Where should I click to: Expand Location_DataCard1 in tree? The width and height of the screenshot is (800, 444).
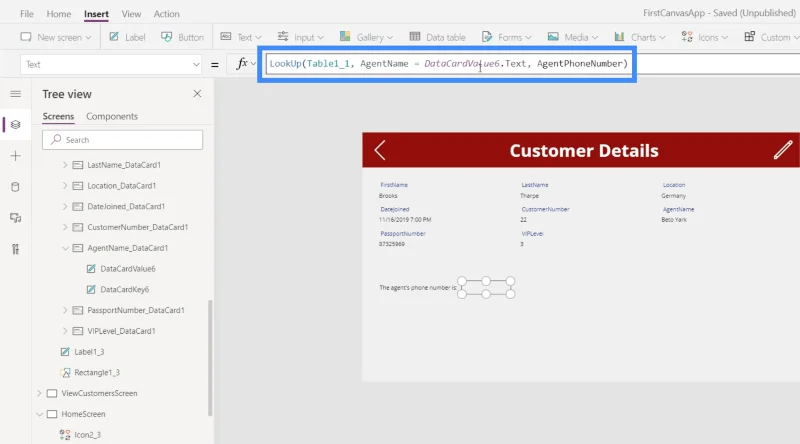tap(65, 186)
